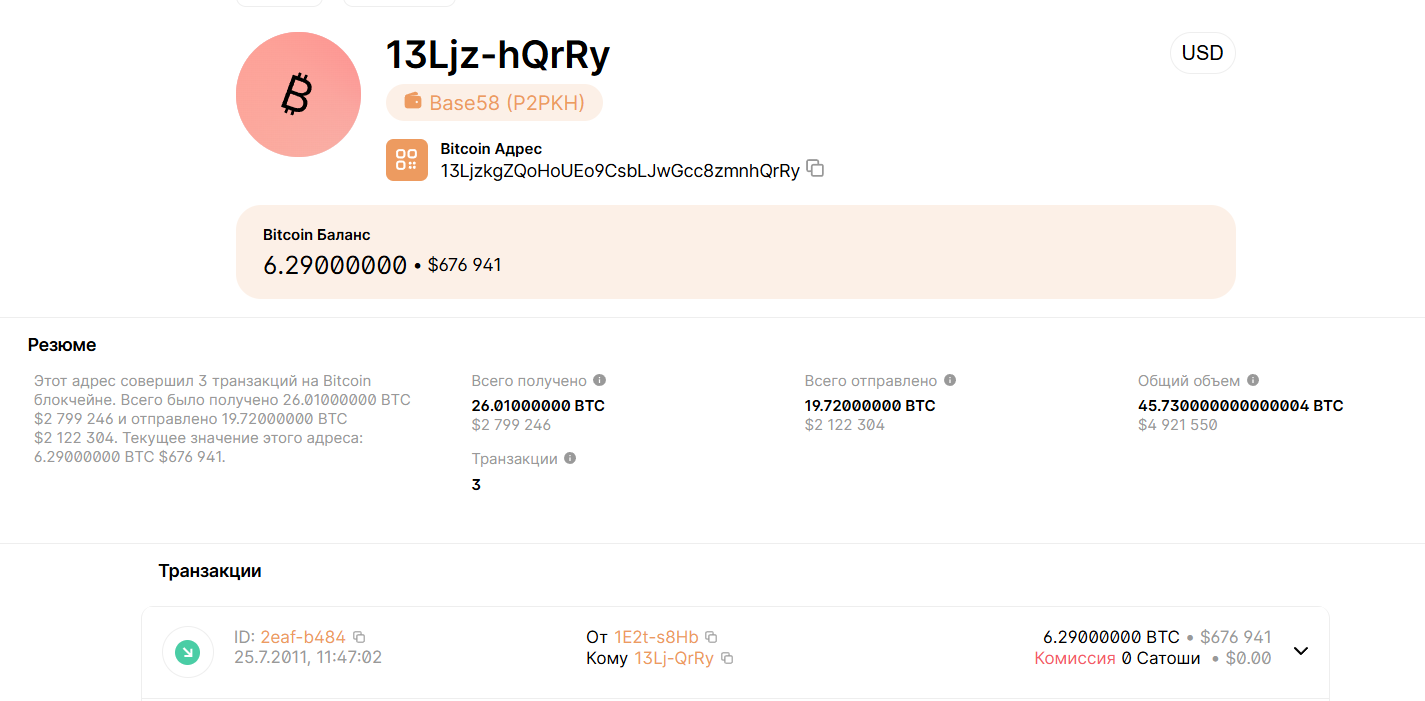
Task: Copy the full Bitcoin address
Action: 815,169
